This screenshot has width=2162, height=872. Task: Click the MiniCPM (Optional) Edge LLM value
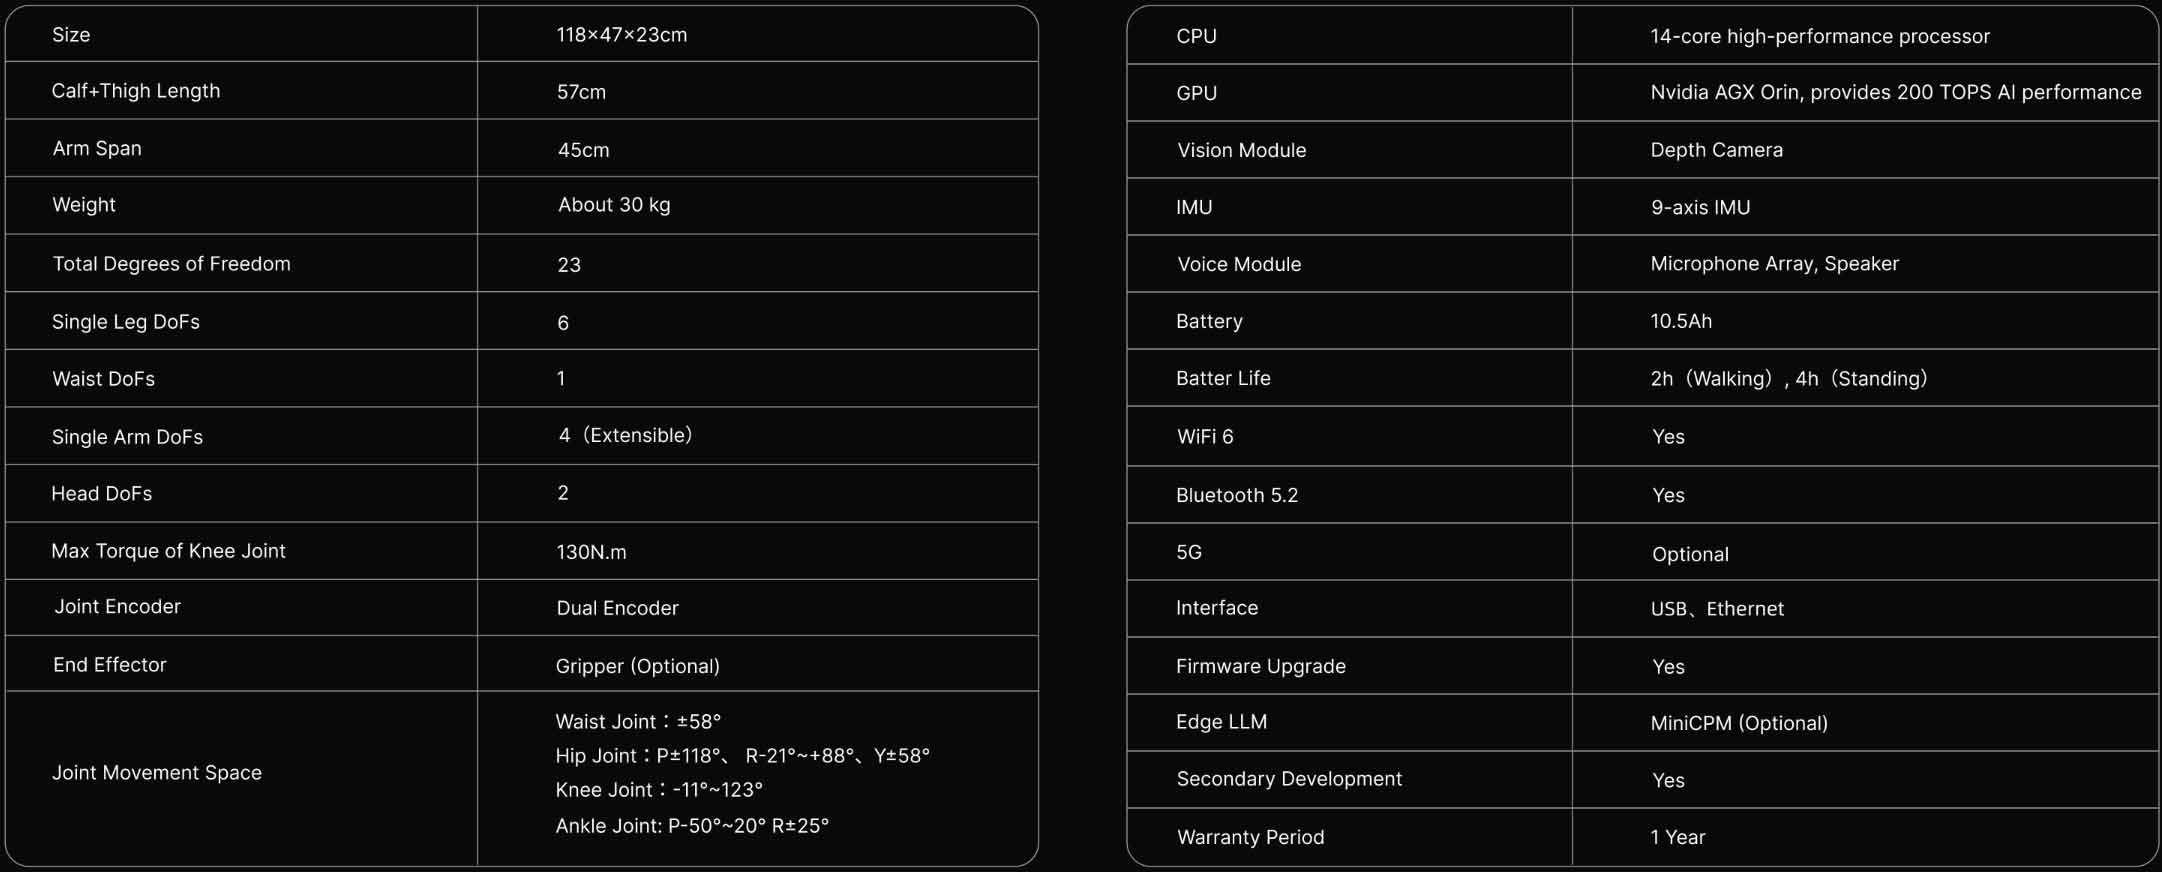1738,723
